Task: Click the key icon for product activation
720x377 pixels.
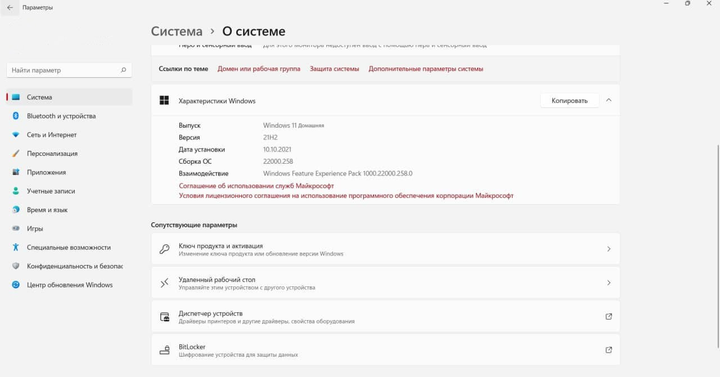Action: [x=164, y=249]
